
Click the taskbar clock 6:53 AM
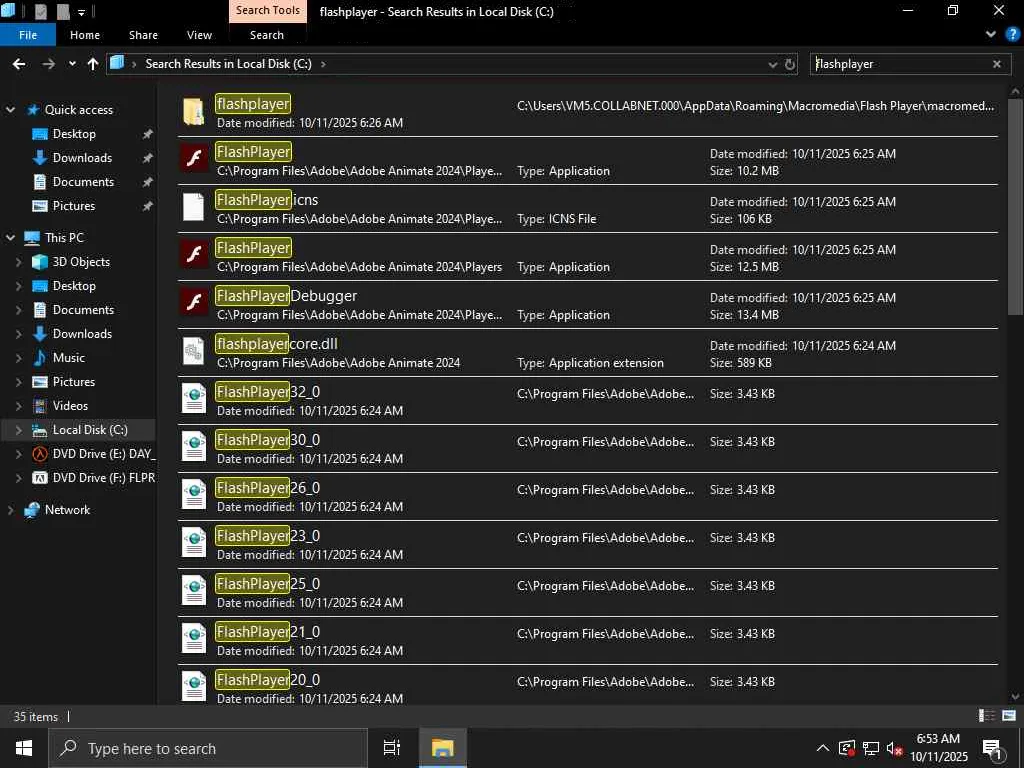[x=938, y=748]
